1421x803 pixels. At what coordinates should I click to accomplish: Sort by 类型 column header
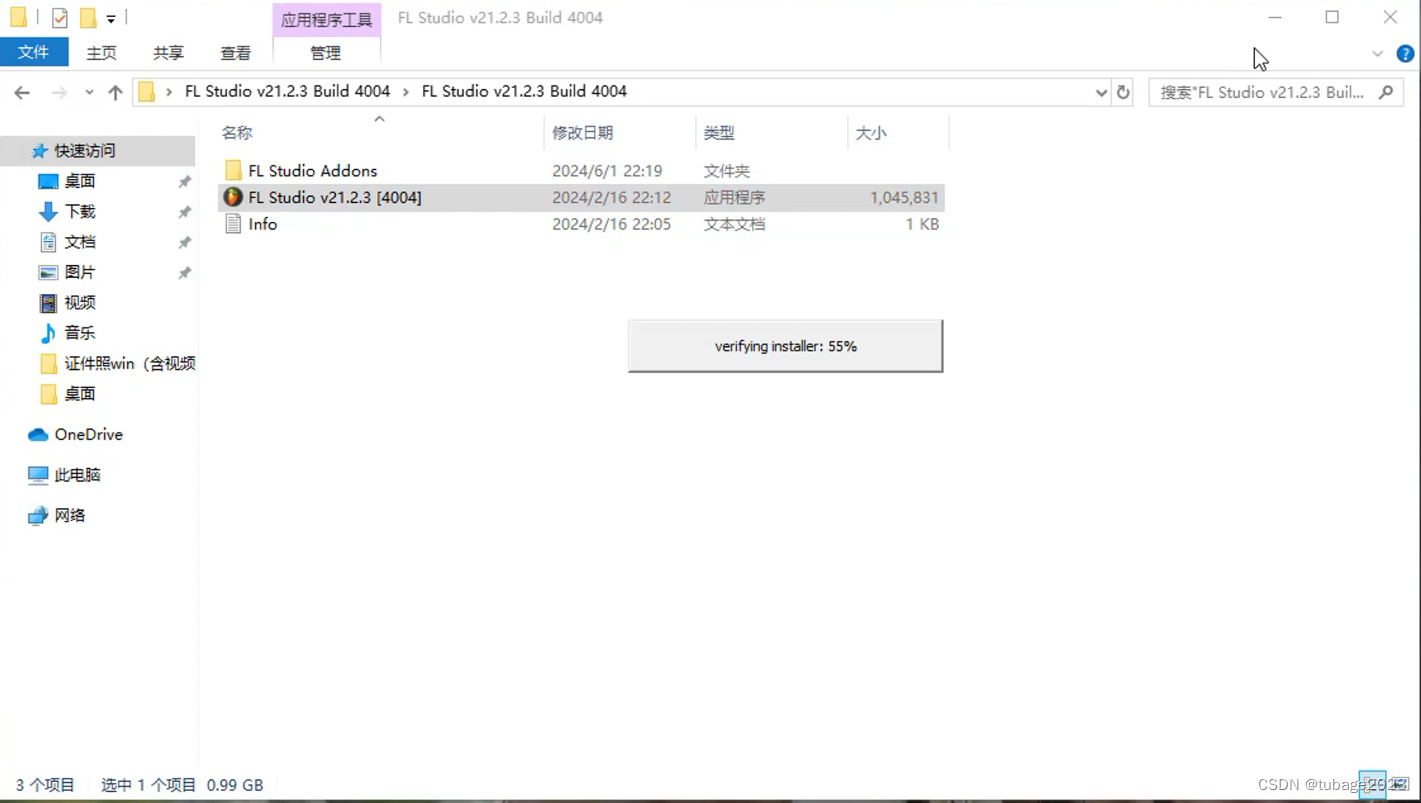[x=719, y=132]
